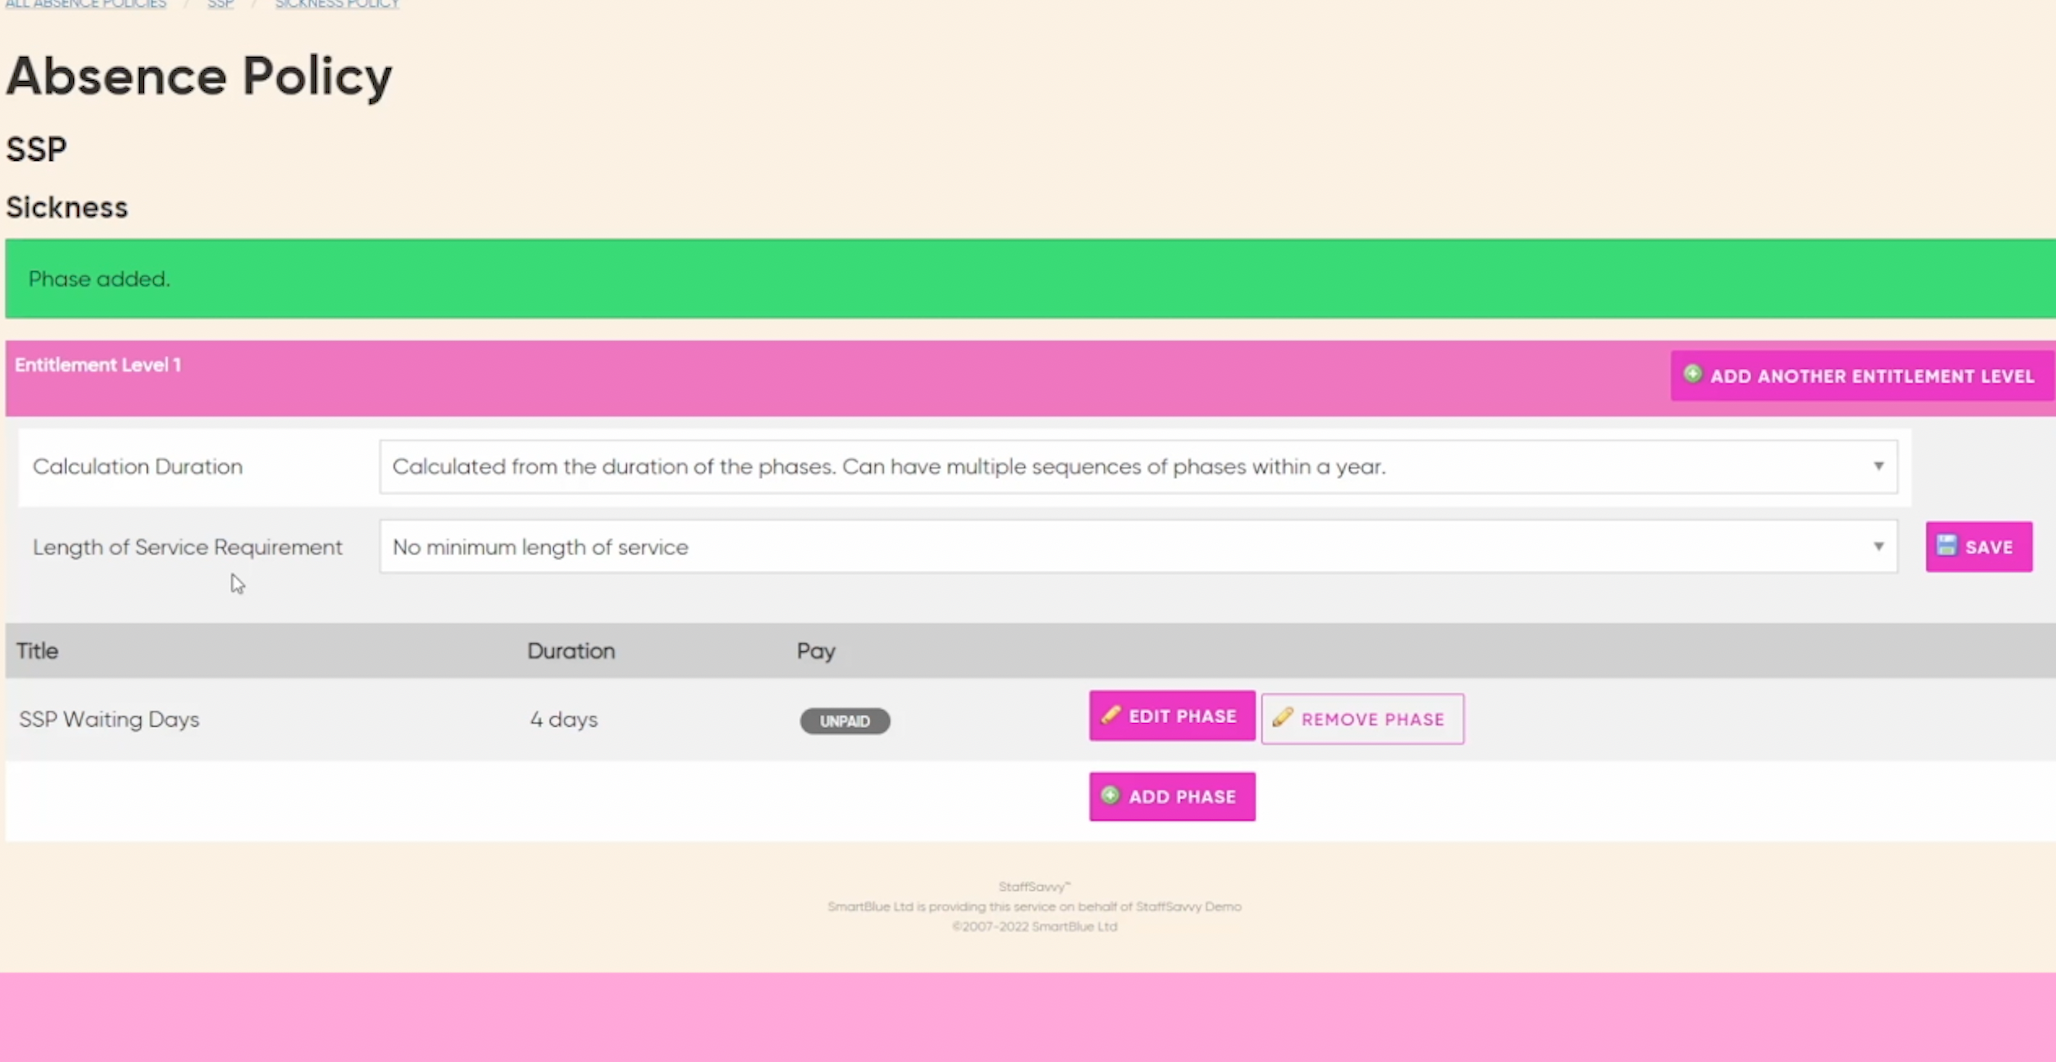
Task: Open the All Absence Policies breadcrumb link
Action: point(86,4)
